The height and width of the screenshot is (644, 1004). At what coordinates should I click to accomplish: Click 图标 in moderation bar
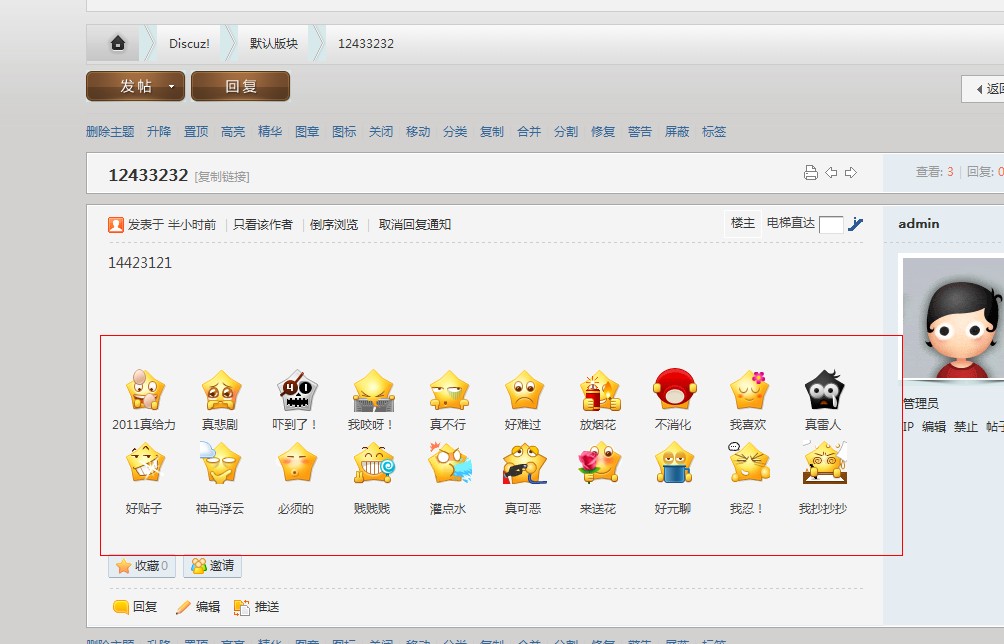[344, 132]
